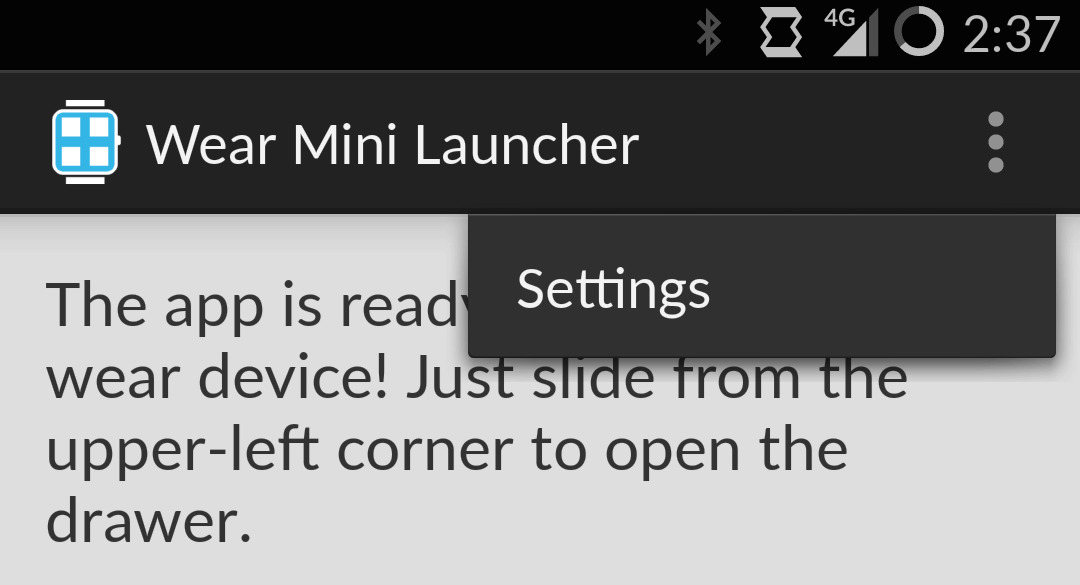Tap the circular battery ring icon
Viewport: 1080px width, 585px height.
tap(919, 32)
